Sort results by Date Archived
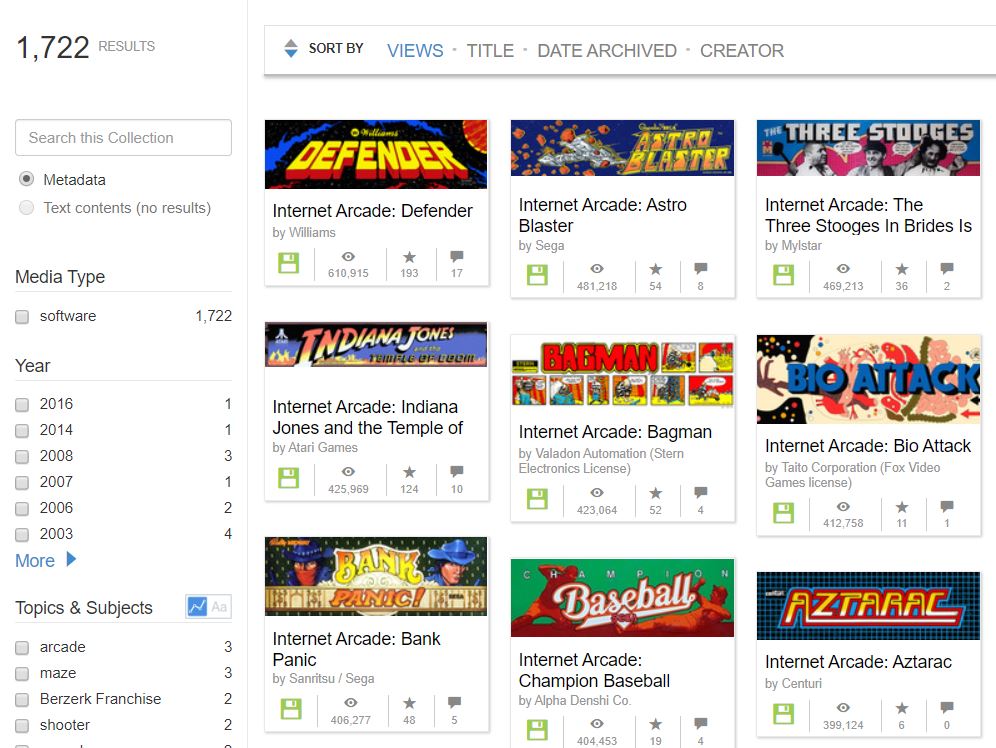The image size is (996, 748). pyautogui.click(x=607, y=51)
